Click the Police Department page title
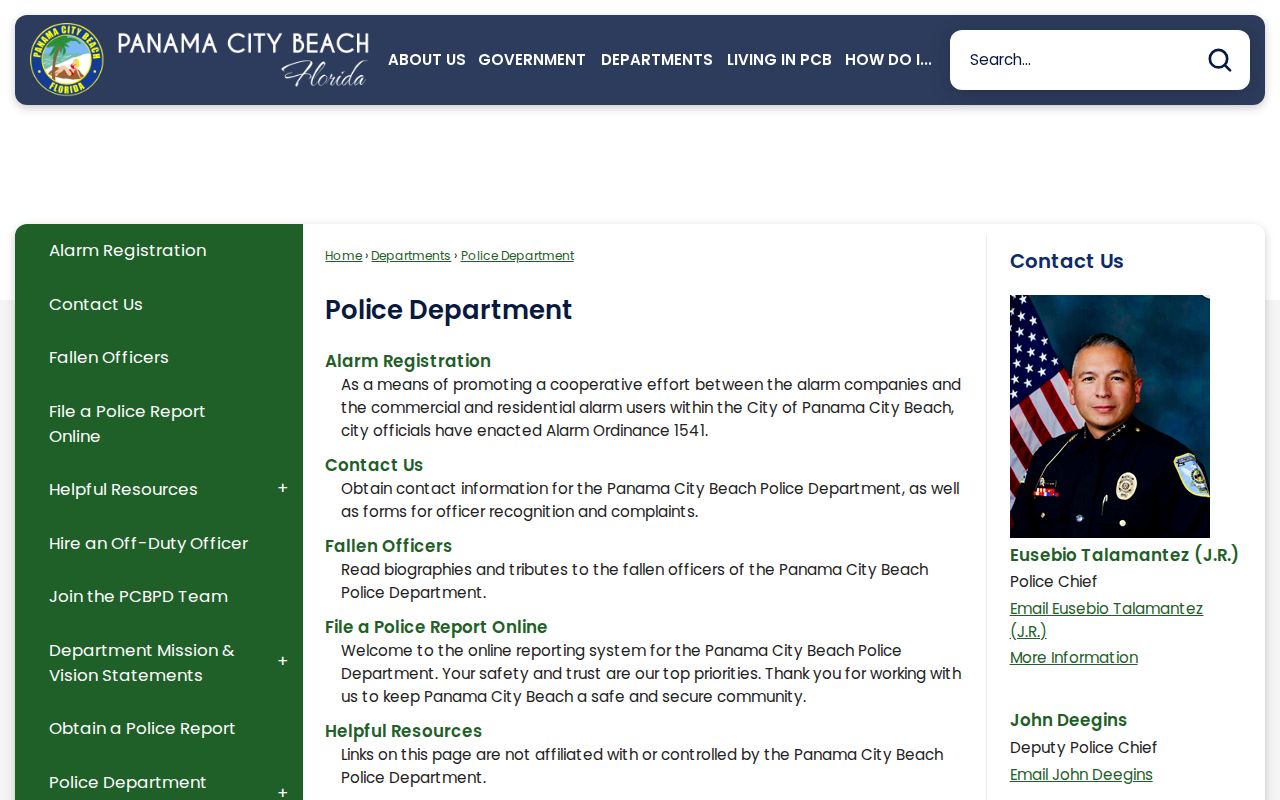 point(448,310)
